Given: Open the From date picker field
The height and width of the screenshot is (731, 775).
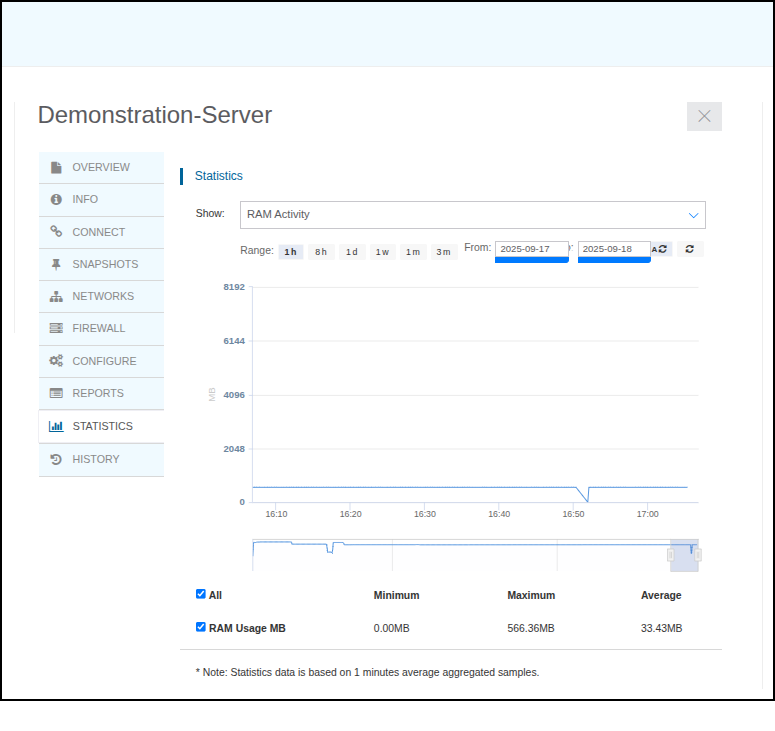Looking at the screenshot, I should pos(531,249).
